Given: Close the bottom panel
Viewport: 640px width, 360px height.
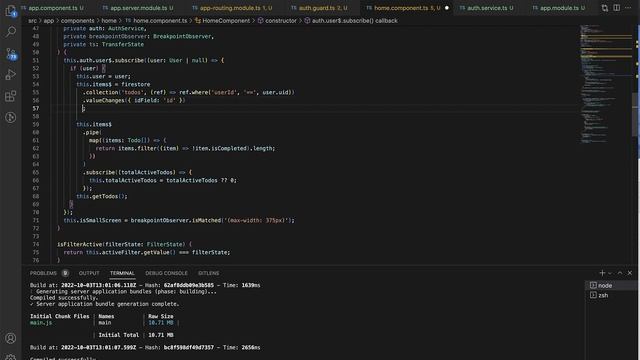Looking at the screenshot, I should pyautogui.click(x=630, y=273).
